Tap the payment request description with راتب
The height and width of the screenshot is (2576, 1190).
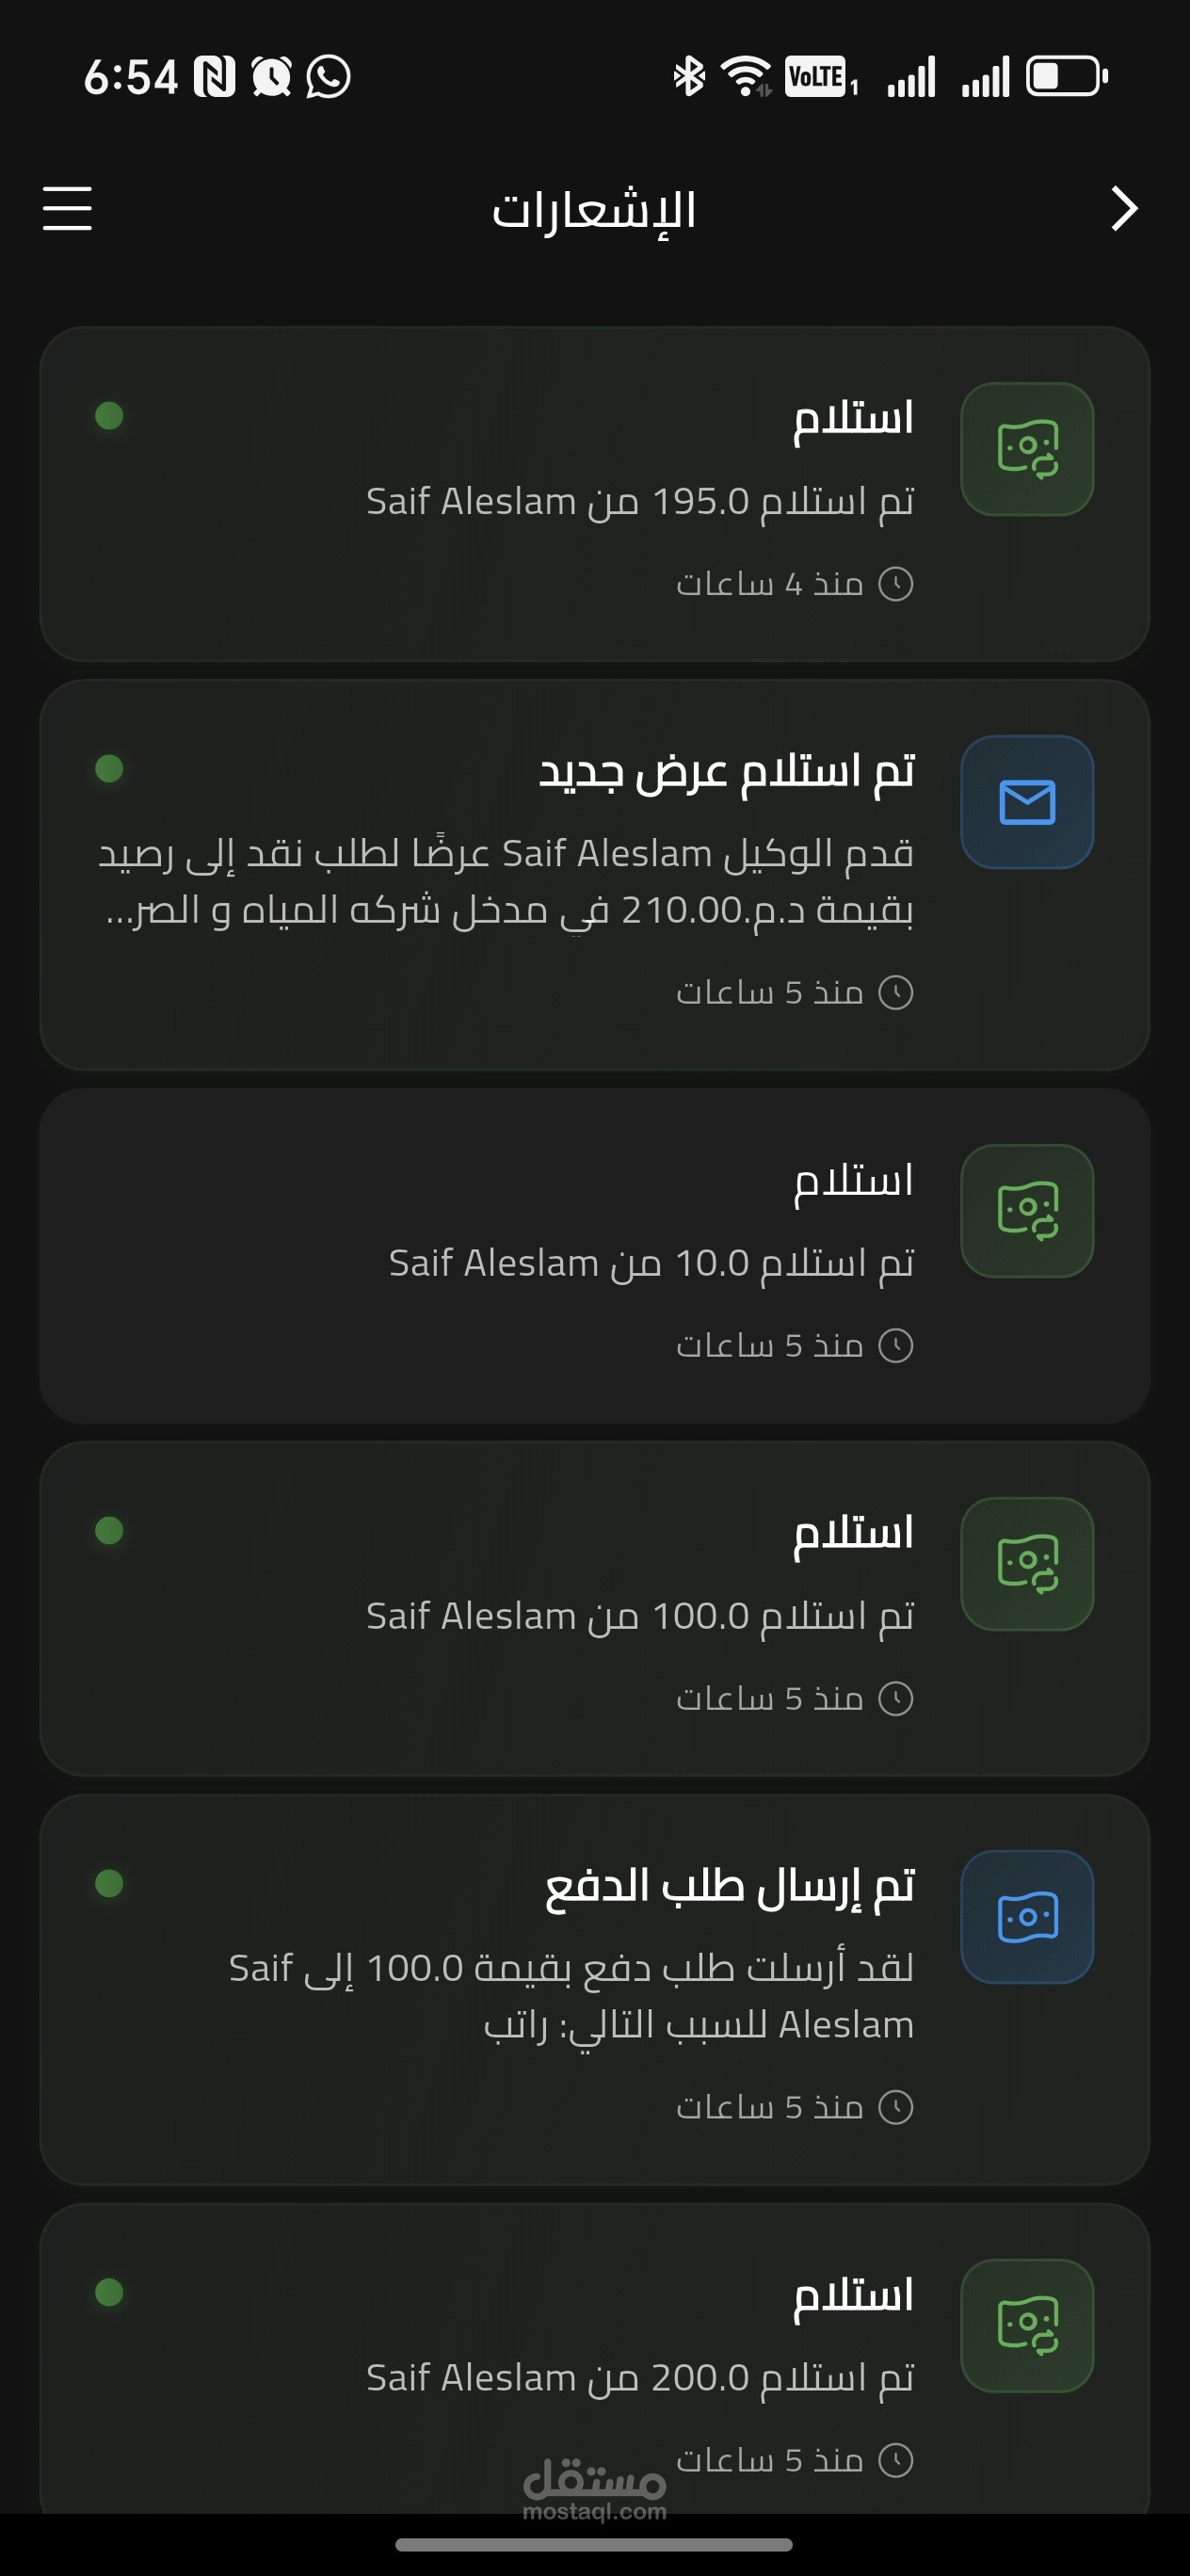click(x=572, y=1996)
